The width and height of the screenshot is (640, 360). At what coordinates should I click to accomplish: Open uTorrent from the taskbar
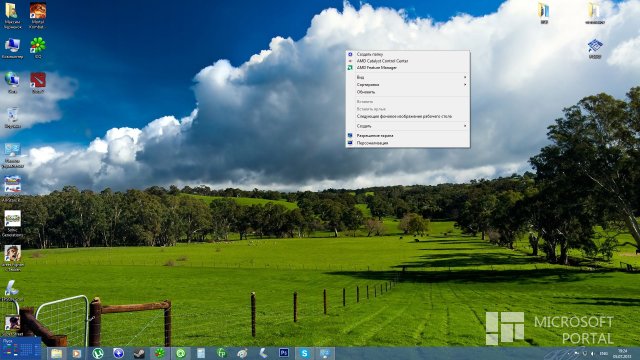point(98,353)
